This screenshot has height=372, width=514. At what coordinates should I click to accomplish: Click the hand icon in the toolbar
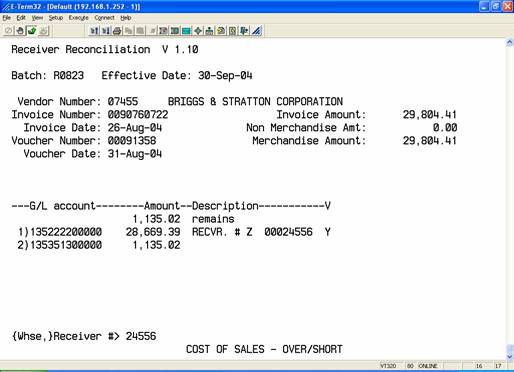[20, 31]
